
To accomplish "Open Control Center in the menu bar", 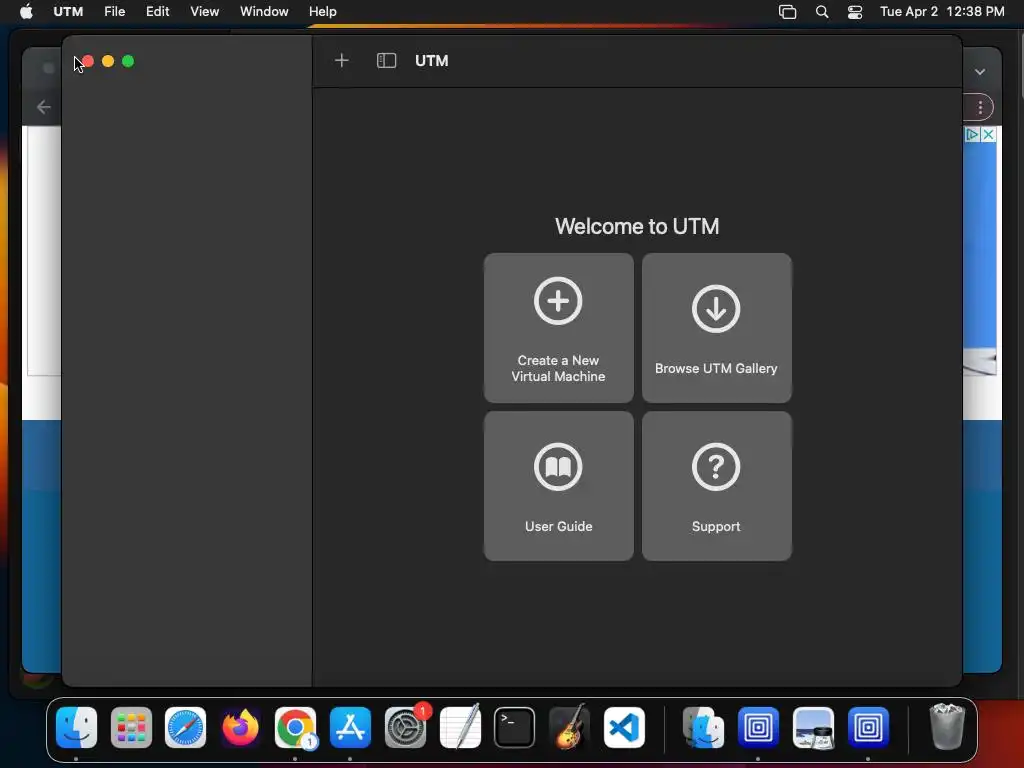I will tap(855, 12).
